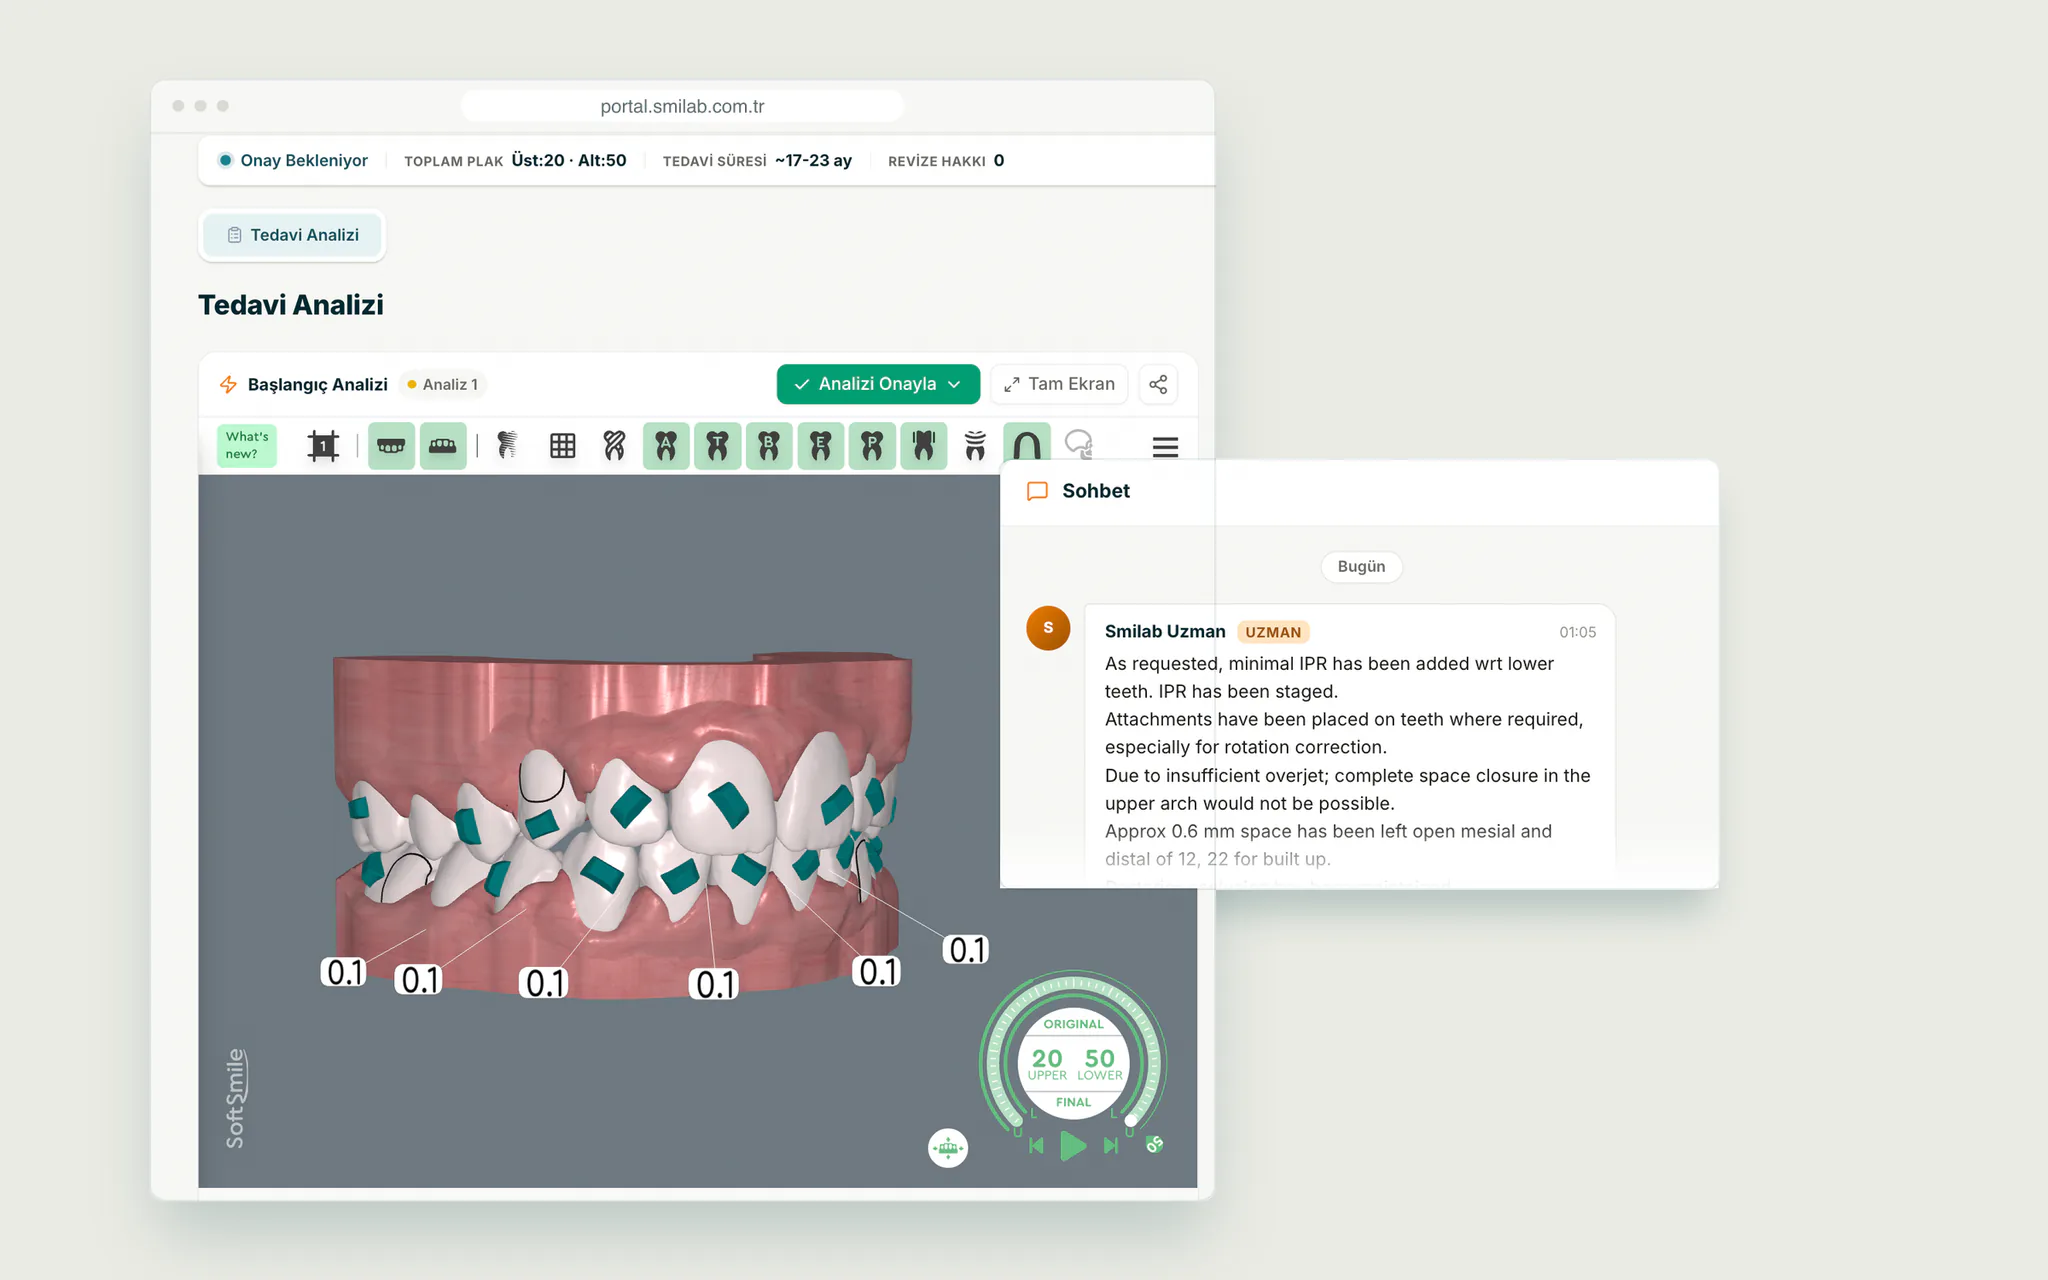Viewport: 2048px width, 1280px height.
Task: Click the 01:05 message timestamp
Action: click(x=1578, y=632)
